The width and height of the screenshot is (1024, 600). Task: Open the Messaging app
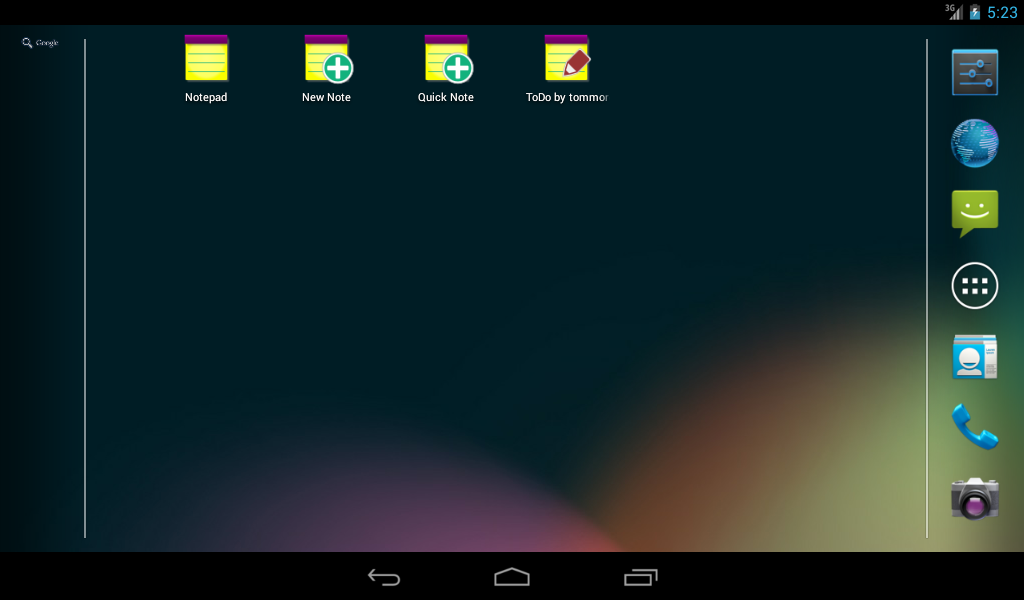click(x=973, y=214)
